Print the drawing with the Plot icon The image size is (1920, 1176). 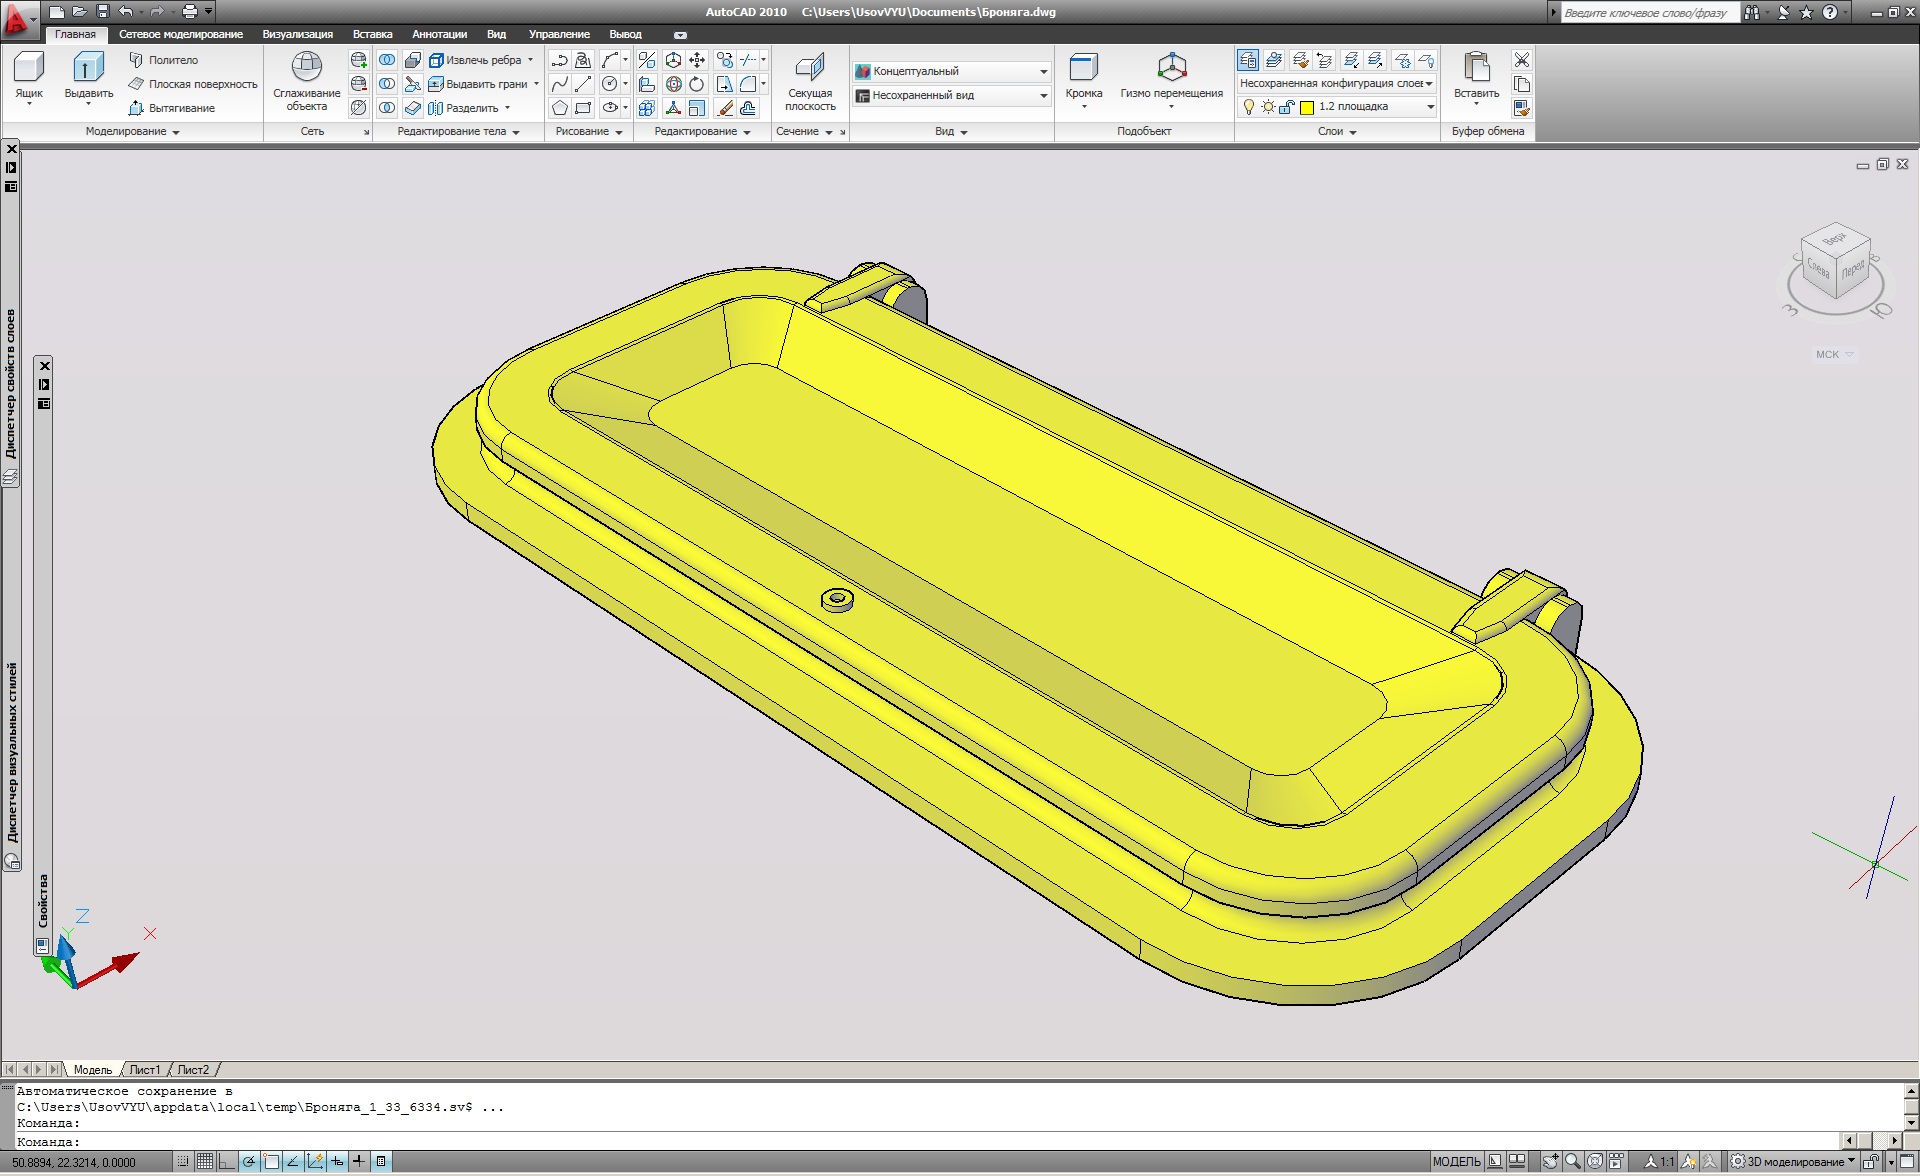(x=189, y=12)
